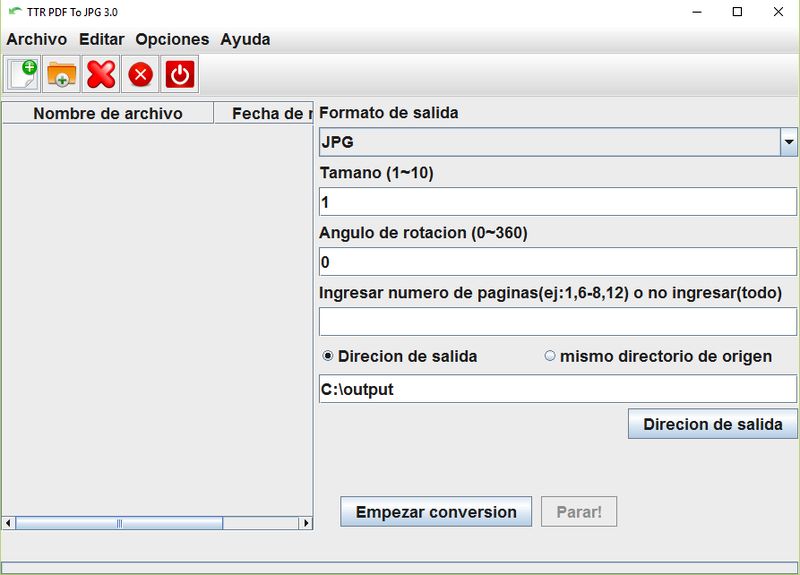Screen dimensions: 800x575
Task: Click the page numbers input field
Action: click(558, 321)
